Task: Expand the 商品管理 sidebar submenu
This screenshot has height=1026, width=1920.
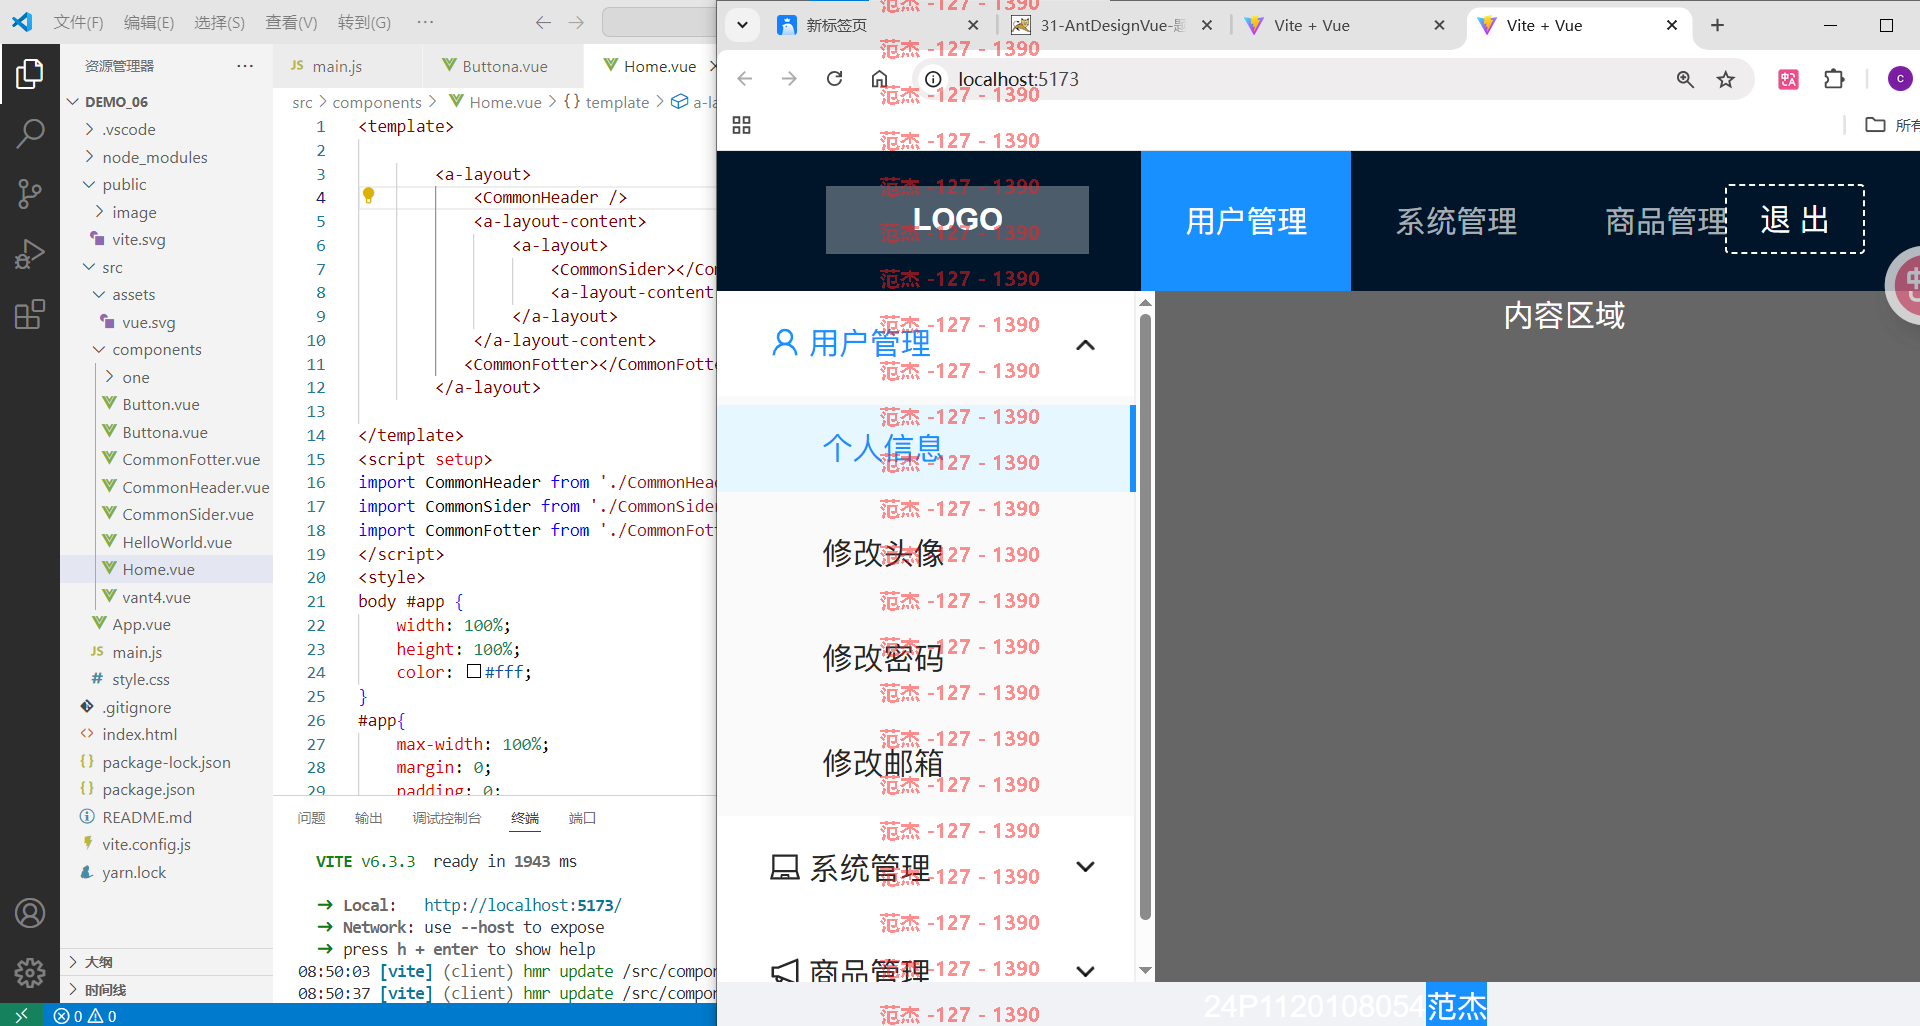Action: [x=1085, y=970]
